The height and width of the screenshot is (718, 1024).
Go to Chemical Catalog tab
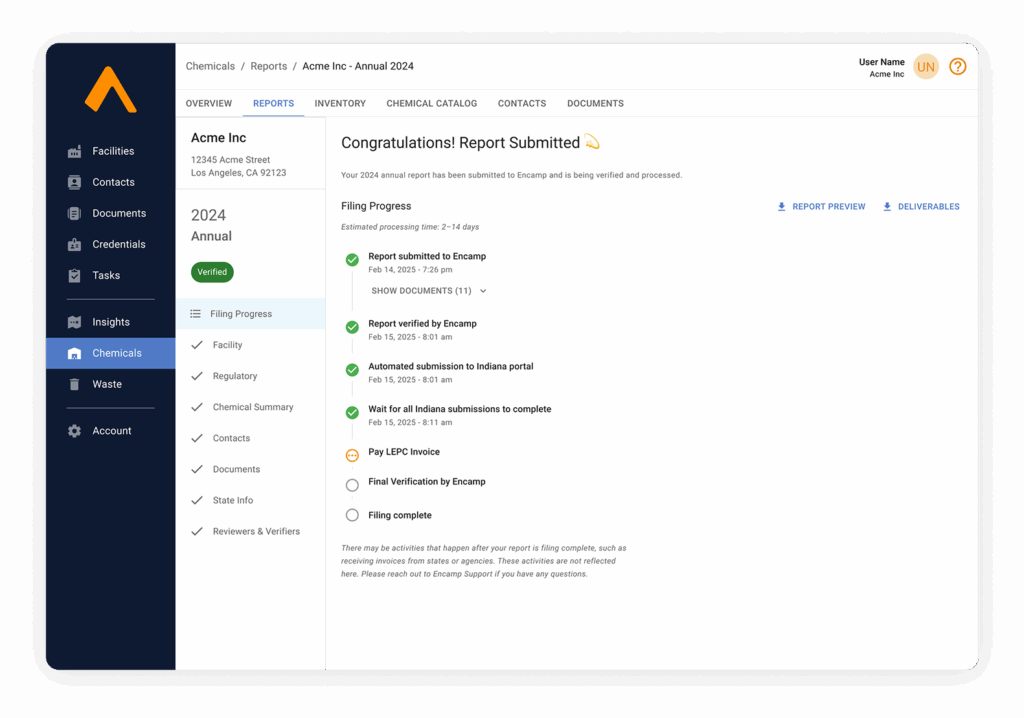tap(432, 103)
